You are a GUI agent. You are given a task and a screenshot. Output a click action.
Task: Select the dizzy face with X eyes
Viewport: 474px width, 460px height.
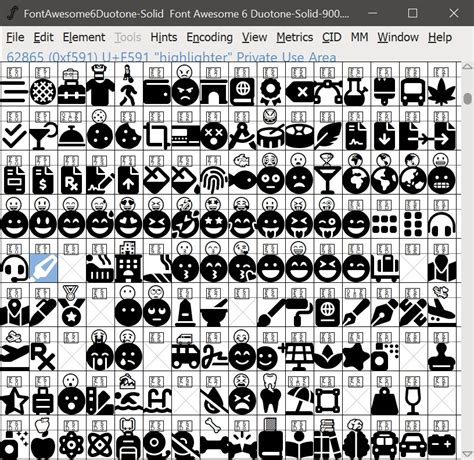click(x=214, y=136)
